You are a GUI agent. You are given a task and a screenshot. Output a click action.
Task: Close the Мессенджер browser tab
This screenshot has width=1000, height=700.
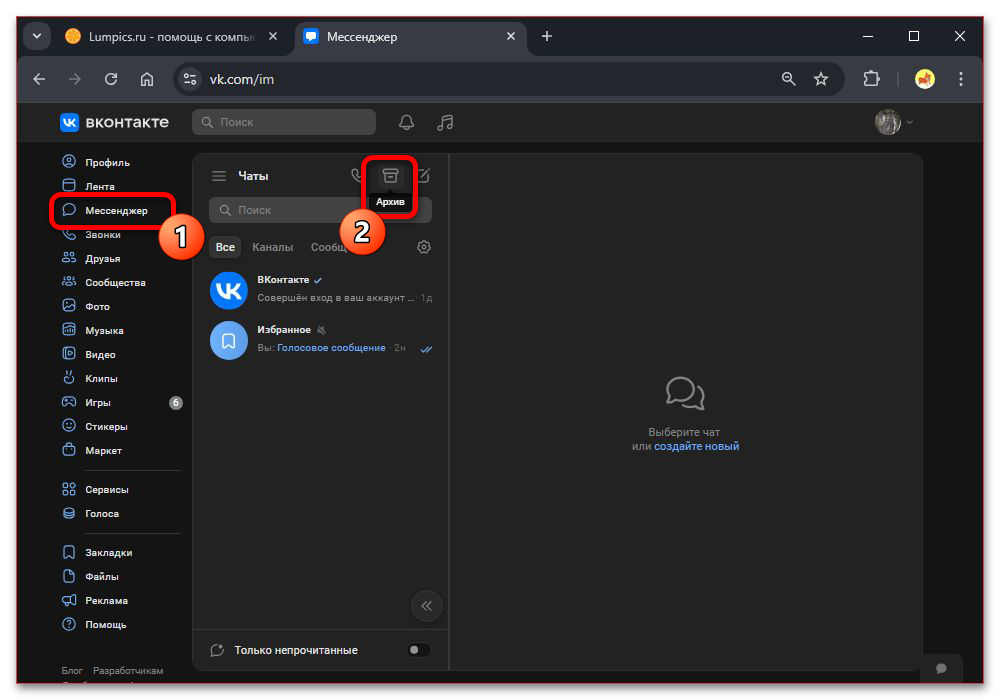[511, 36]
